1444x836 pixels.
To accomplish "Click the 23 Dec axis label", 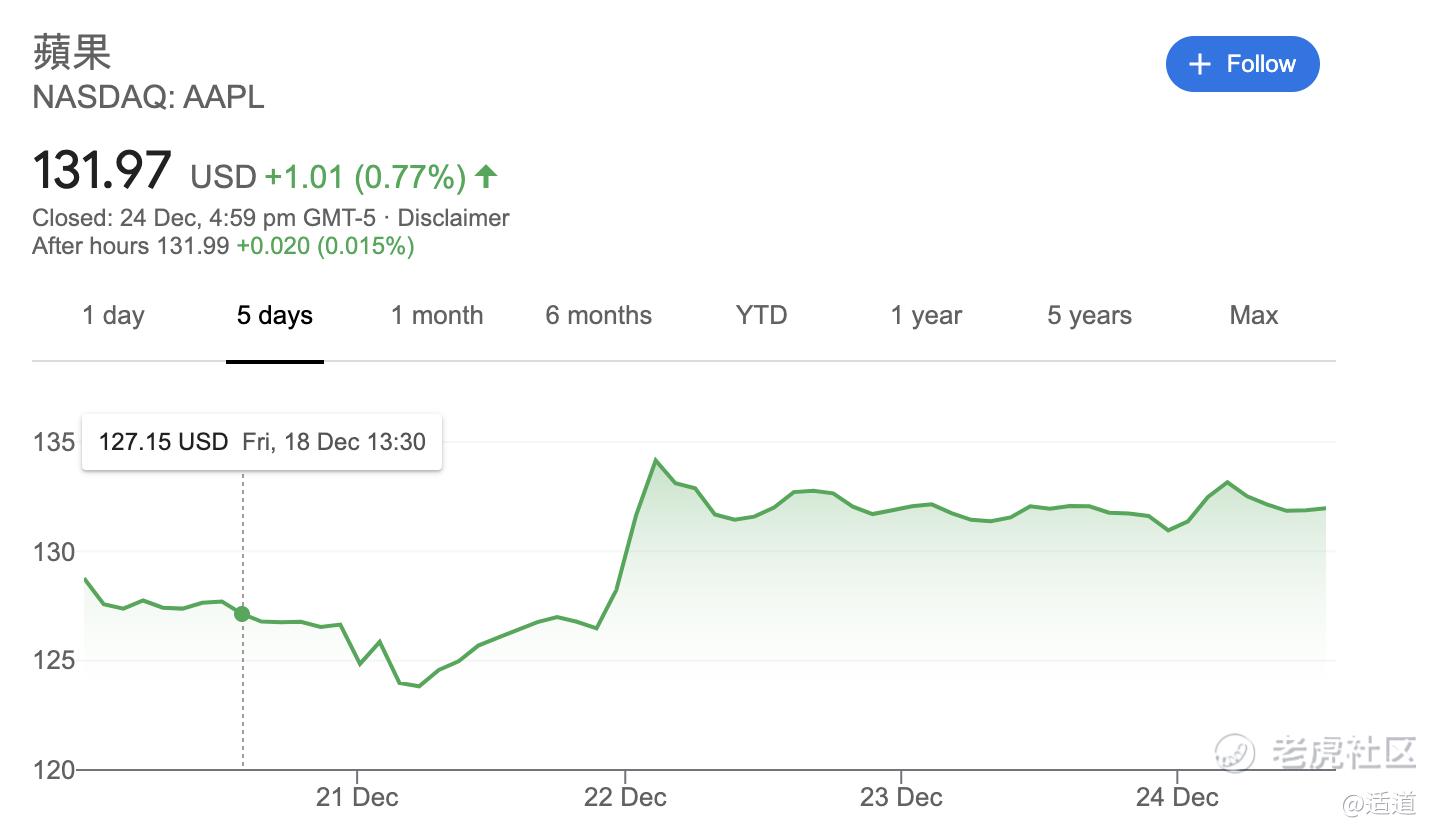I will coord(901,797).
